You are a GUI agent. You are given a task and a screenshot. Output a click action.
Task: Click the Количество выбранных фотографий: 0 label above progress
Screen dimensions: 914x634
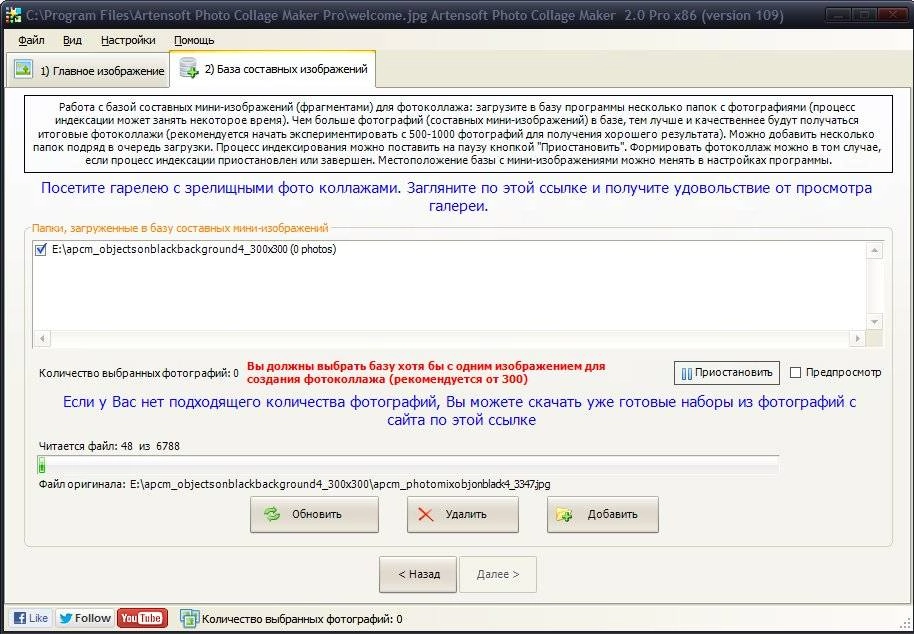(139, 374)
